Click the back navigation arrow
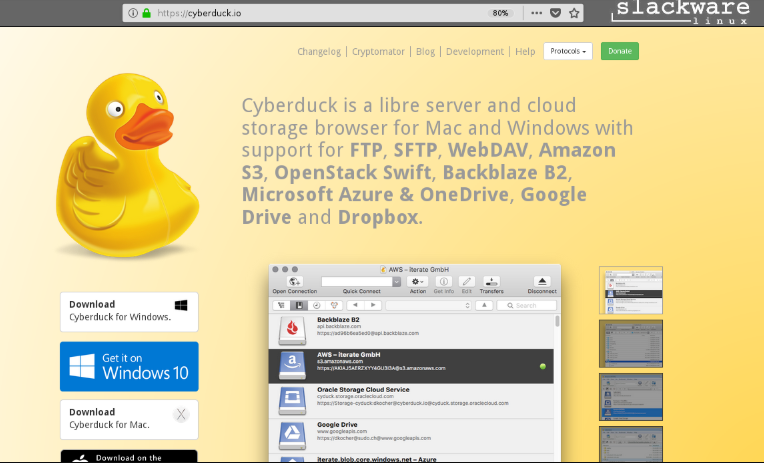 pyautogui.click(x=355, y=305)
